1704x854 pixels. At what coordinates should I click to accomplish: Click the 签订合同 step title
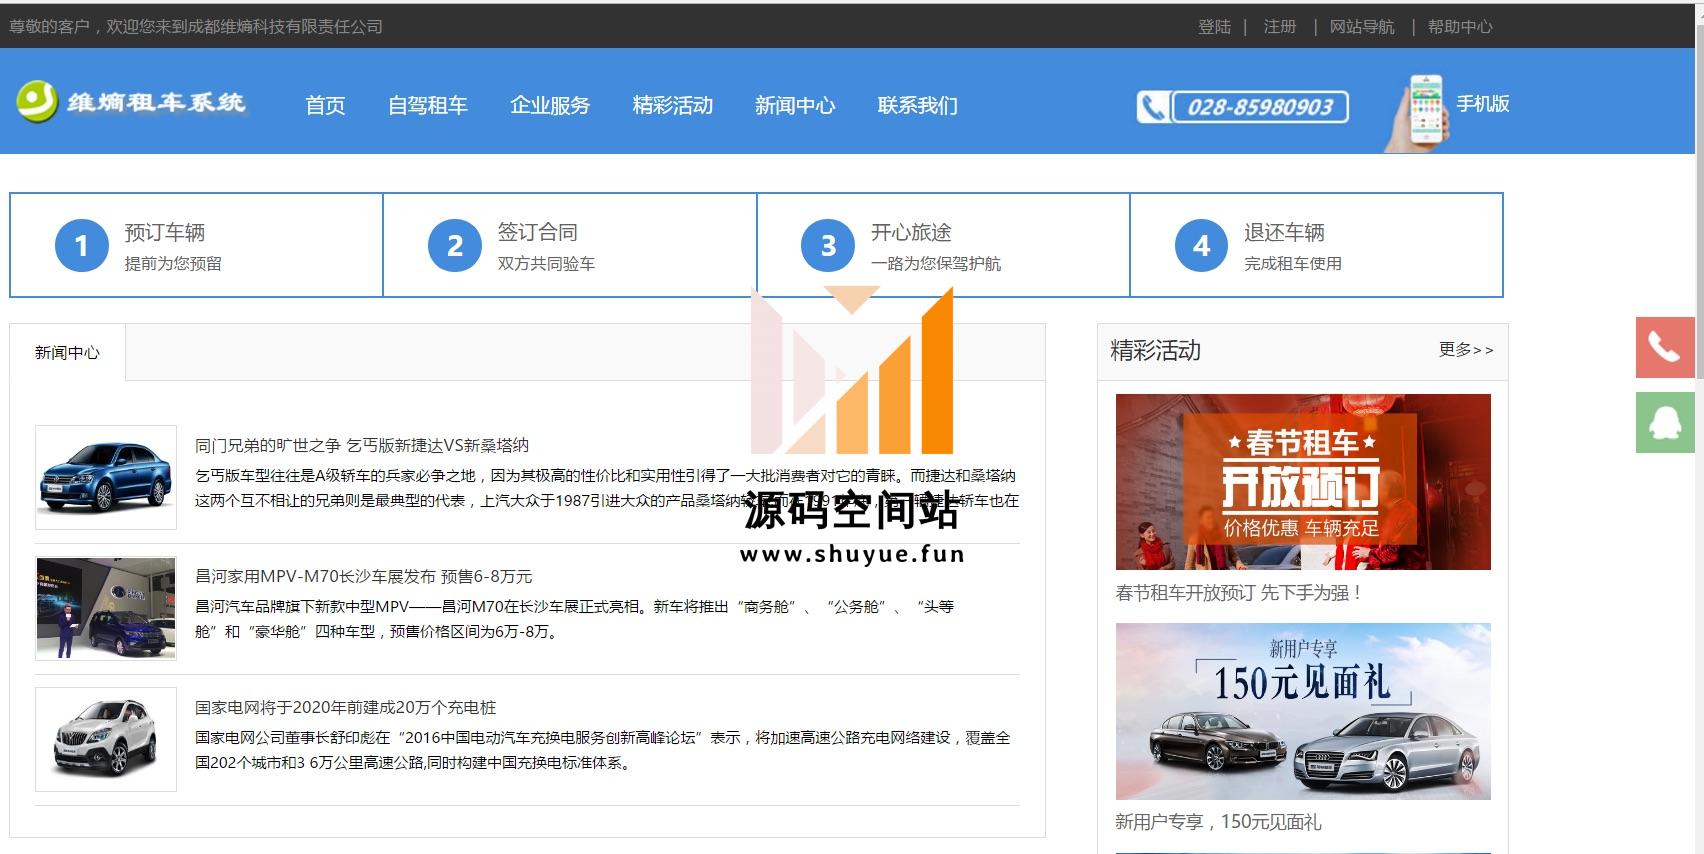tap(538, 232)
